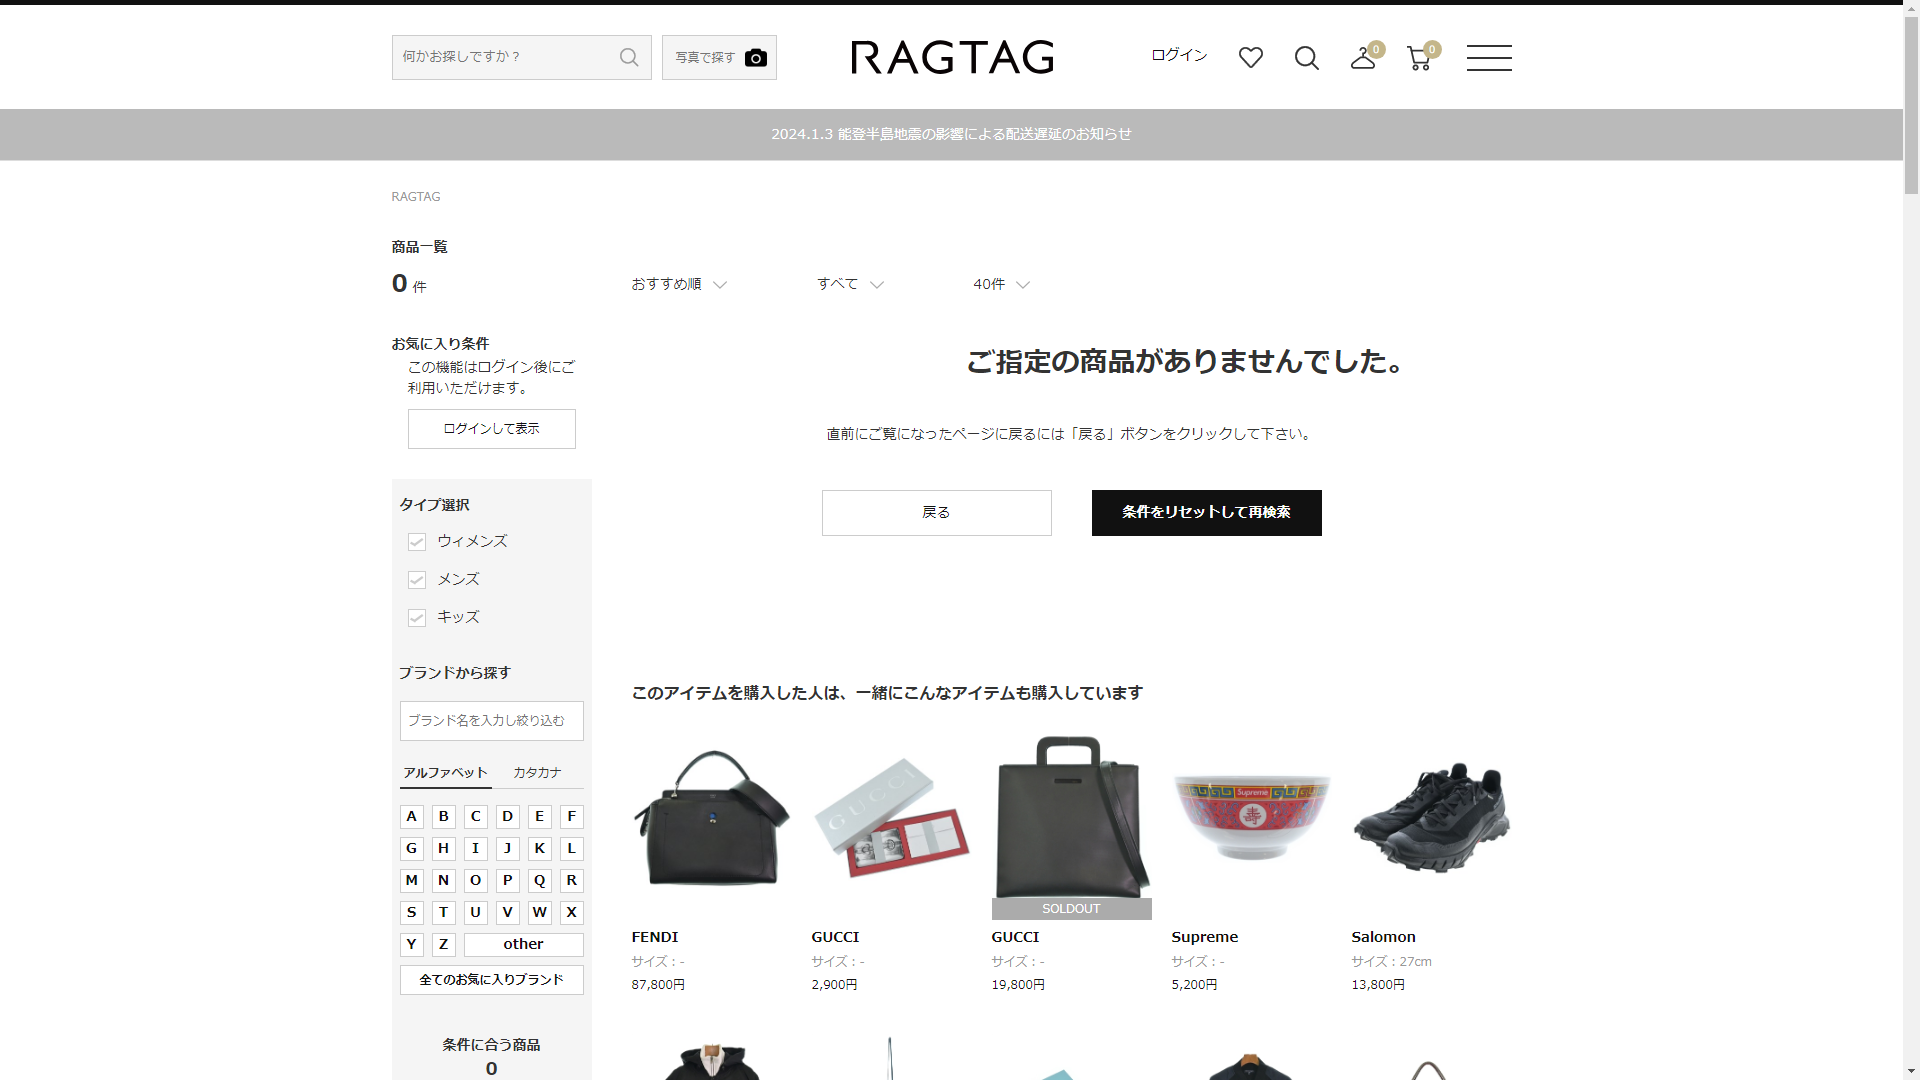The height and width of the screenshot is (1080, 1920).
Task: Check the キッズ checkbox
Action: point(417,618)
